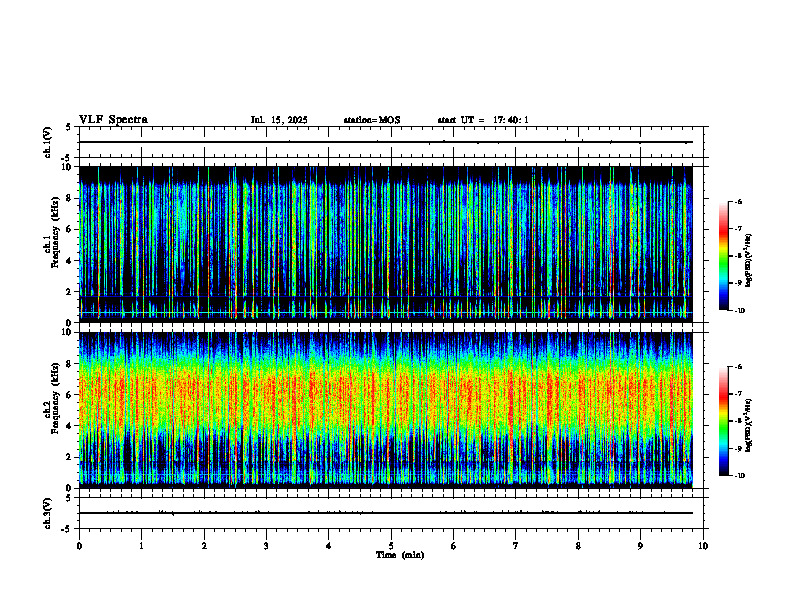The width and height of the screenshot is (792, 612).
Task: Click the time axis end tick label "10"
Action: [703, 546]
